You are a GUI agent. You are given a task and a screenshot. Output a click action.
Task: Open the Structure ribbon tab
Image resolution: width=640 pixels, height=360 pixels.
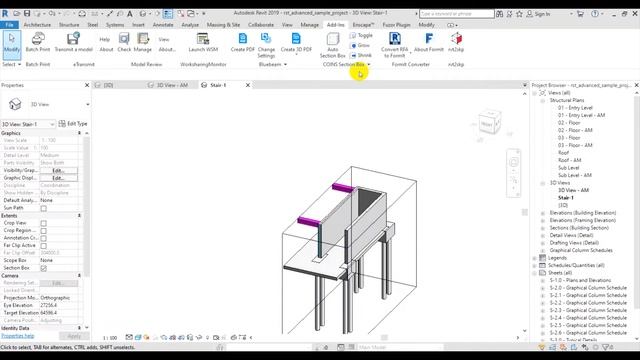click(x=69, y=25)
